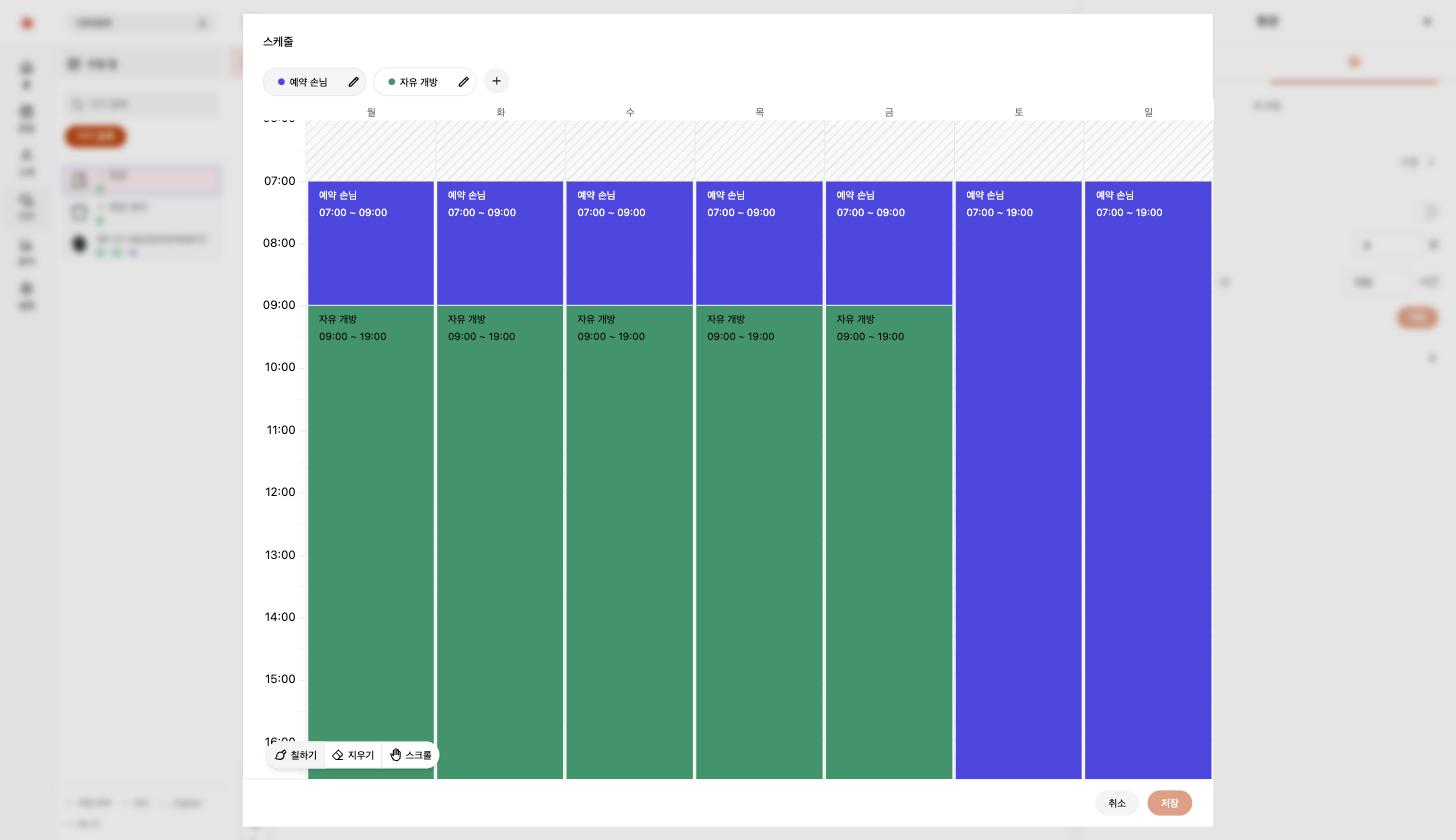Select Friday's 자유 개방 09:00 ~ 19:00 block
The image size is (1456, 840).
pos(889,542)
